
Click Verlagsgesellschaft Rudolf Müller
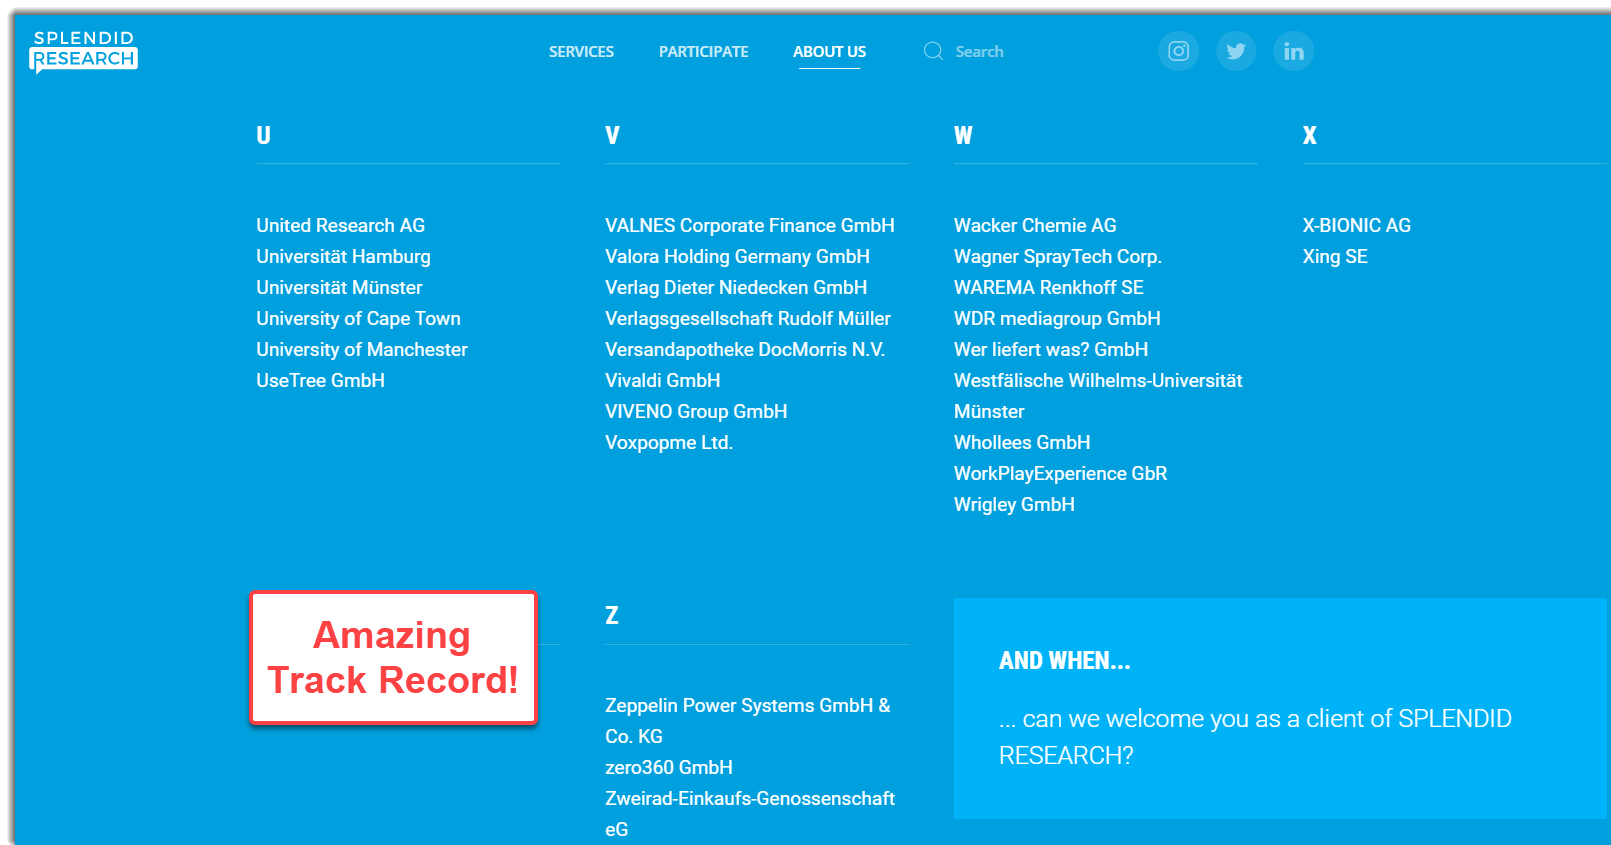coord(747,319)
